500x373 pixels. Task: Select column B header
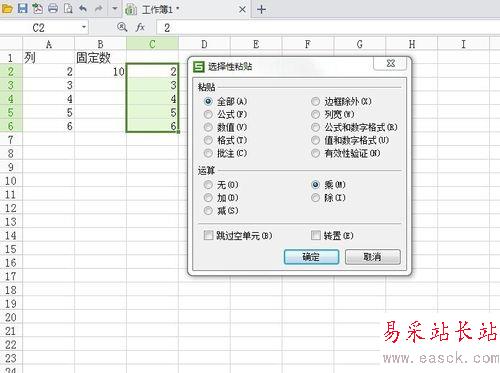pyautogui.click(x=100, y=44)
